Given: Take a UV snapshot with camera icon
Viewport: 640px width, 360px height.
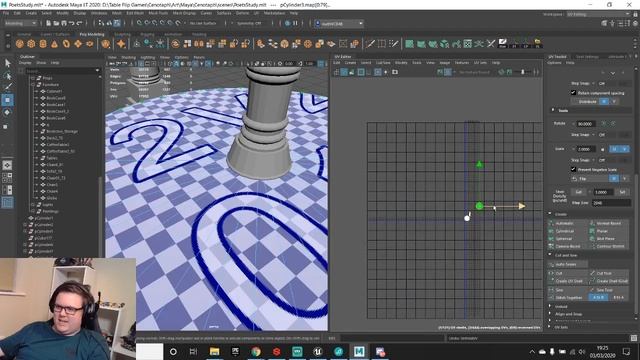Looking at the screenshot, I should pyautogui.click(x=395, y=72).
